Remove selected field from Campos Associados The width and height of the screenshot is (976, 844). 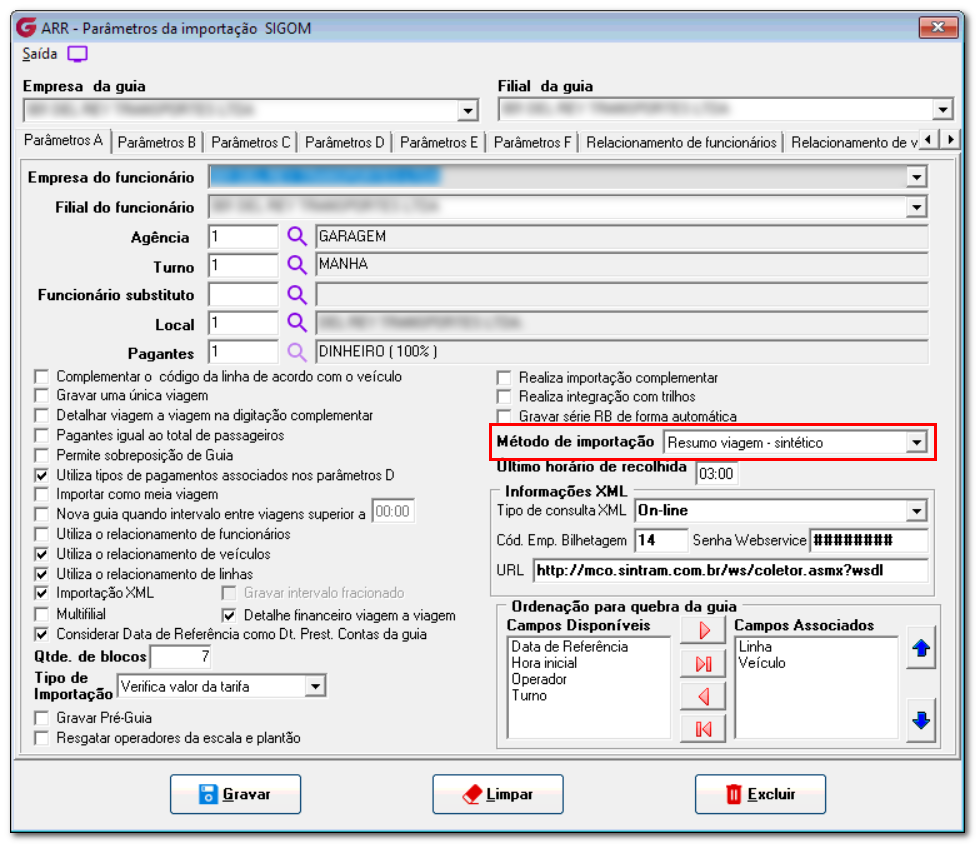coord(703,696)
